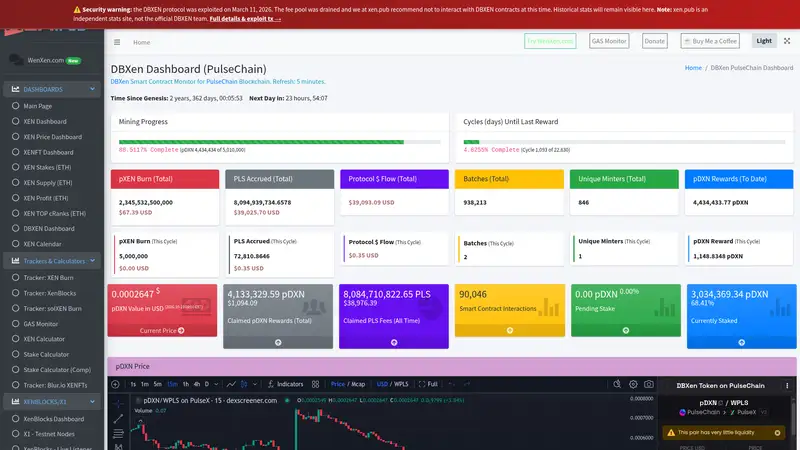Open XEN TOP cRanks (ETH)
Viewport: 800px width, 450px height.
click(x=54, y=213)
